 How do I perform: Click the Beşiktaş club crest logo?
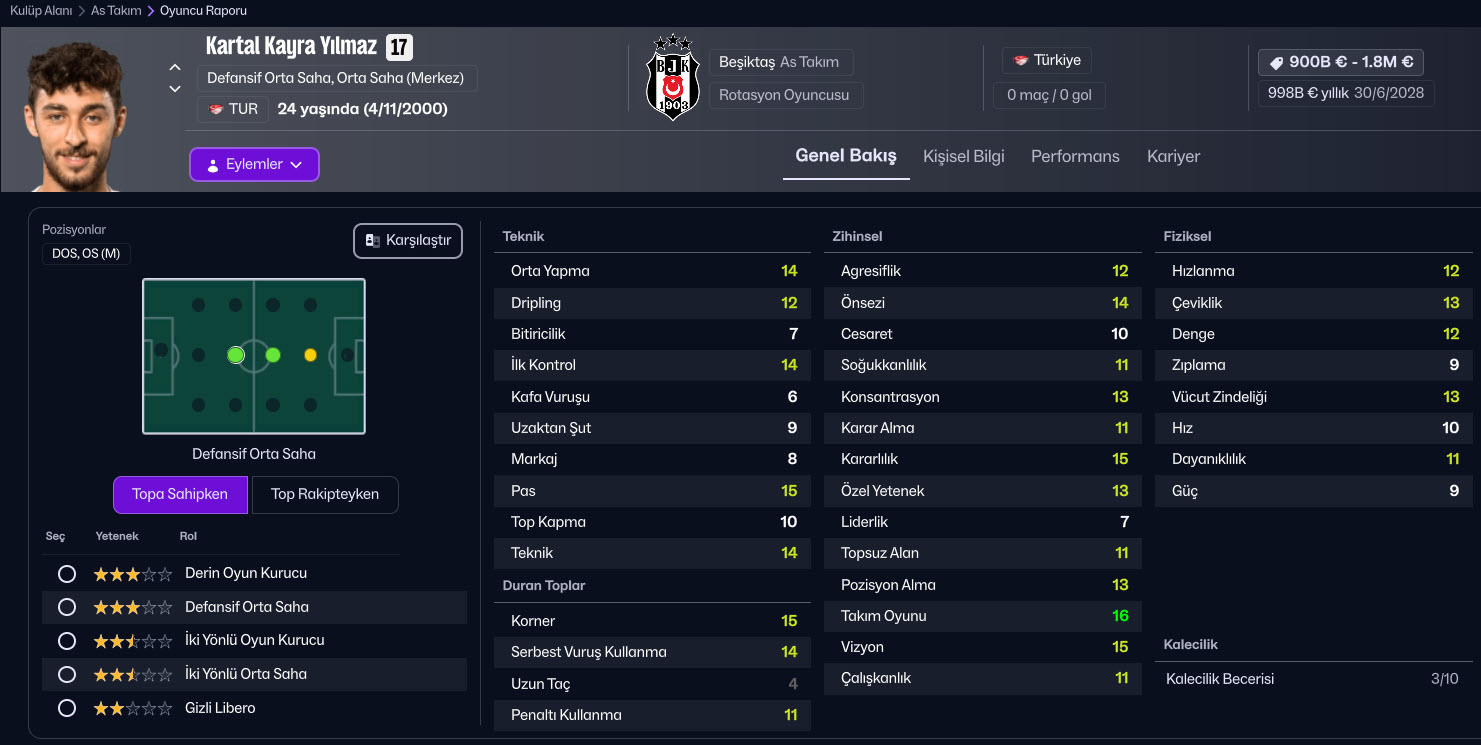click(673, 77)
